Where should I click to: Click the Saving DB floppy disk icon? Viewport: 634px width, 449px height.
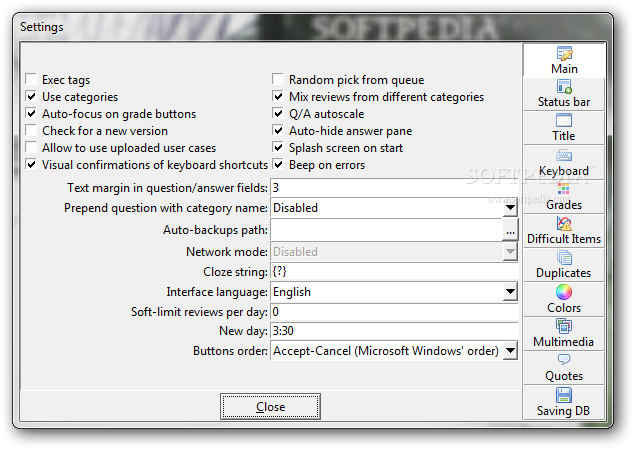pos(564,395)
